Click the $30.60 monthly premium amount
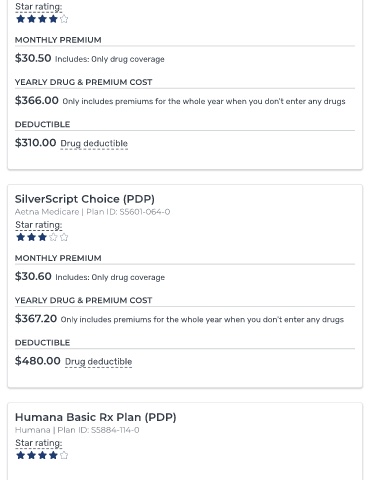This screenshot has width=370, height=480. pos(33,276)
